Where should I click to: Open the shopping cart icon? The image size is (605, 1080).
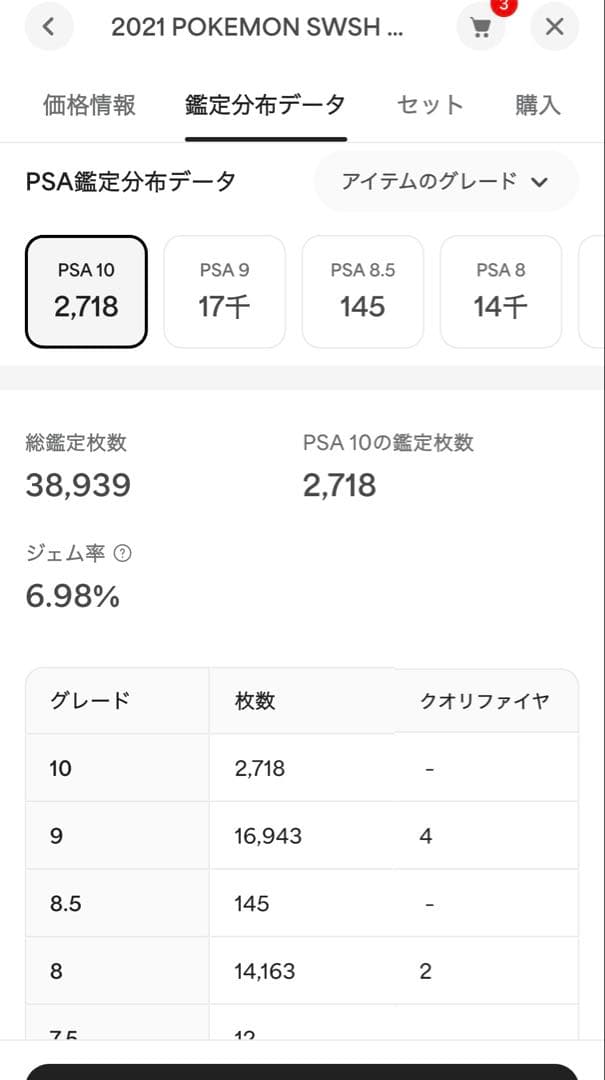click(481, 28)
